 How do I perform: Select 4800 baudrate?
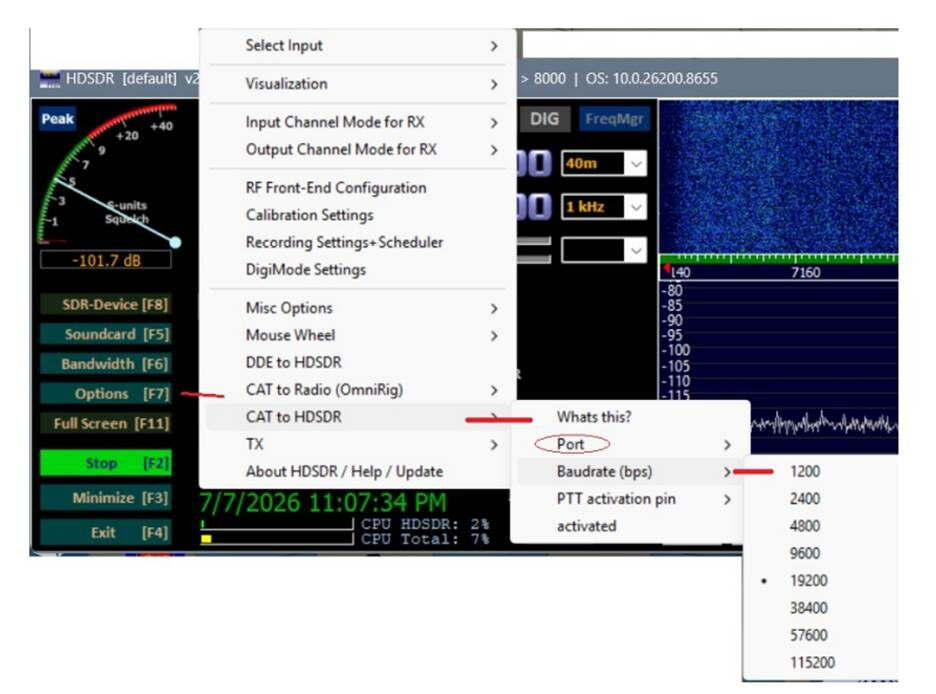tap(821, 526)
